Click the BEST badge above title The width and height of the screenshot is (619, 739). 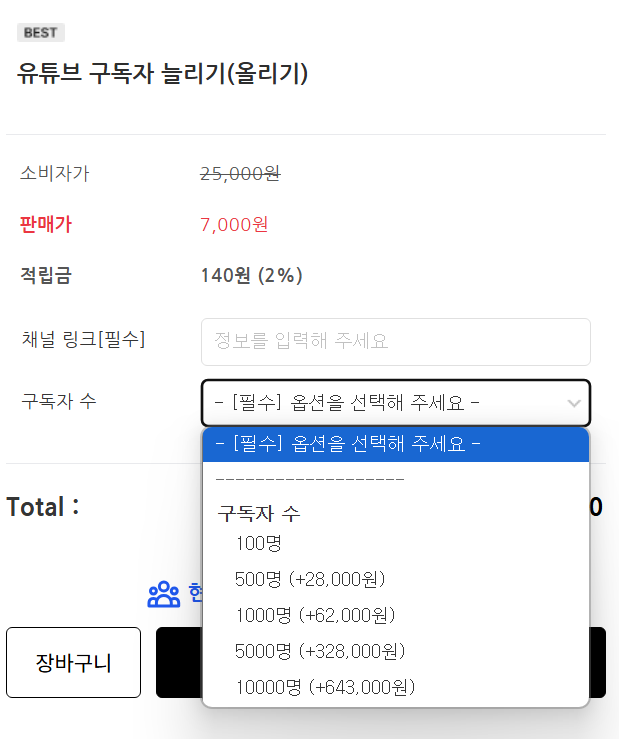coord(41,33)
